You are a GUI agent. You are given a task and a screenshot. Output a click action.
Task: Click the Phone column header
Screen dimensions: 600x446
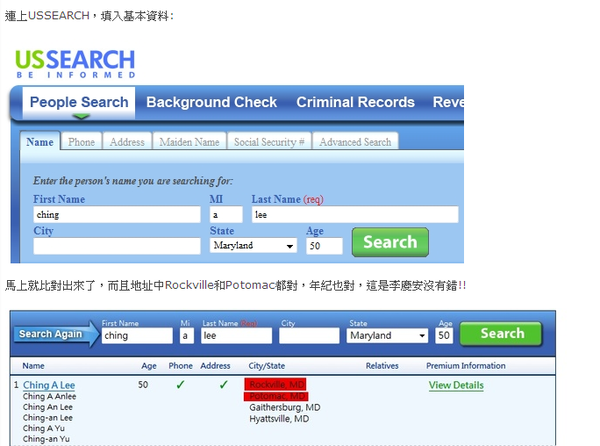(180, 366)
